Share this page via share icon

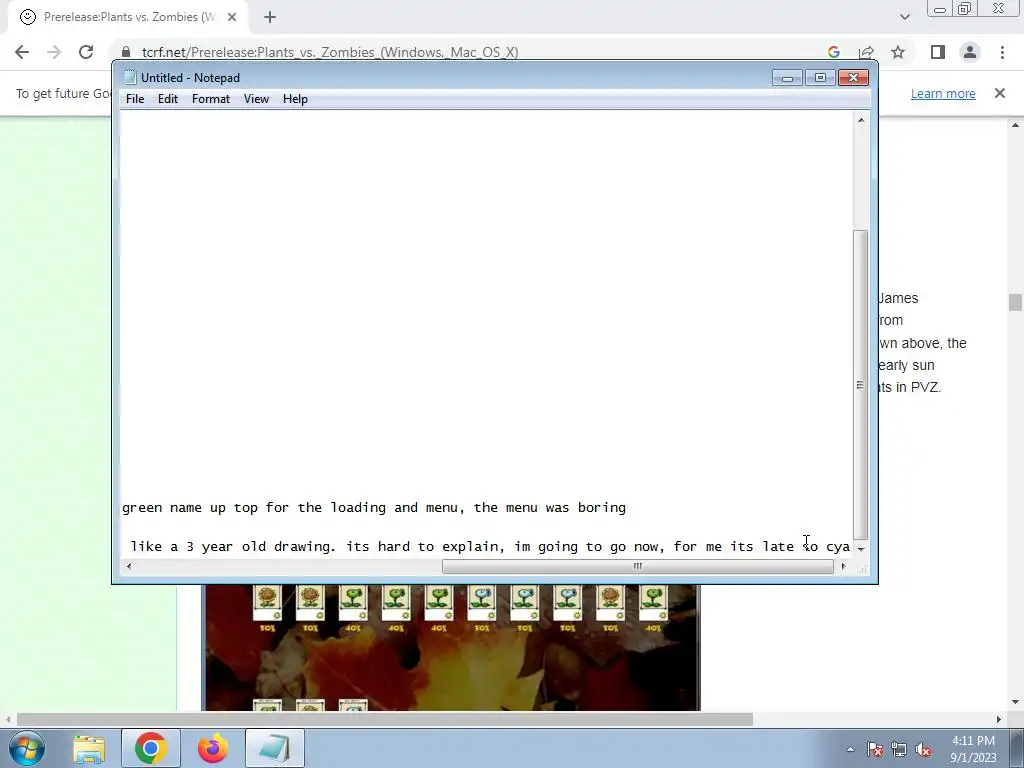click(866, 52)
